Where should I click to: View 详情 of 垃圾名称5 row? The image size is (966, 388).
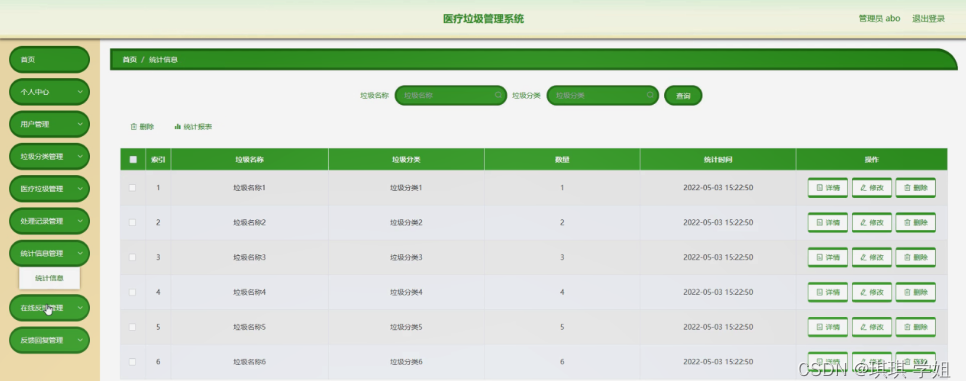tap(827, 327)
